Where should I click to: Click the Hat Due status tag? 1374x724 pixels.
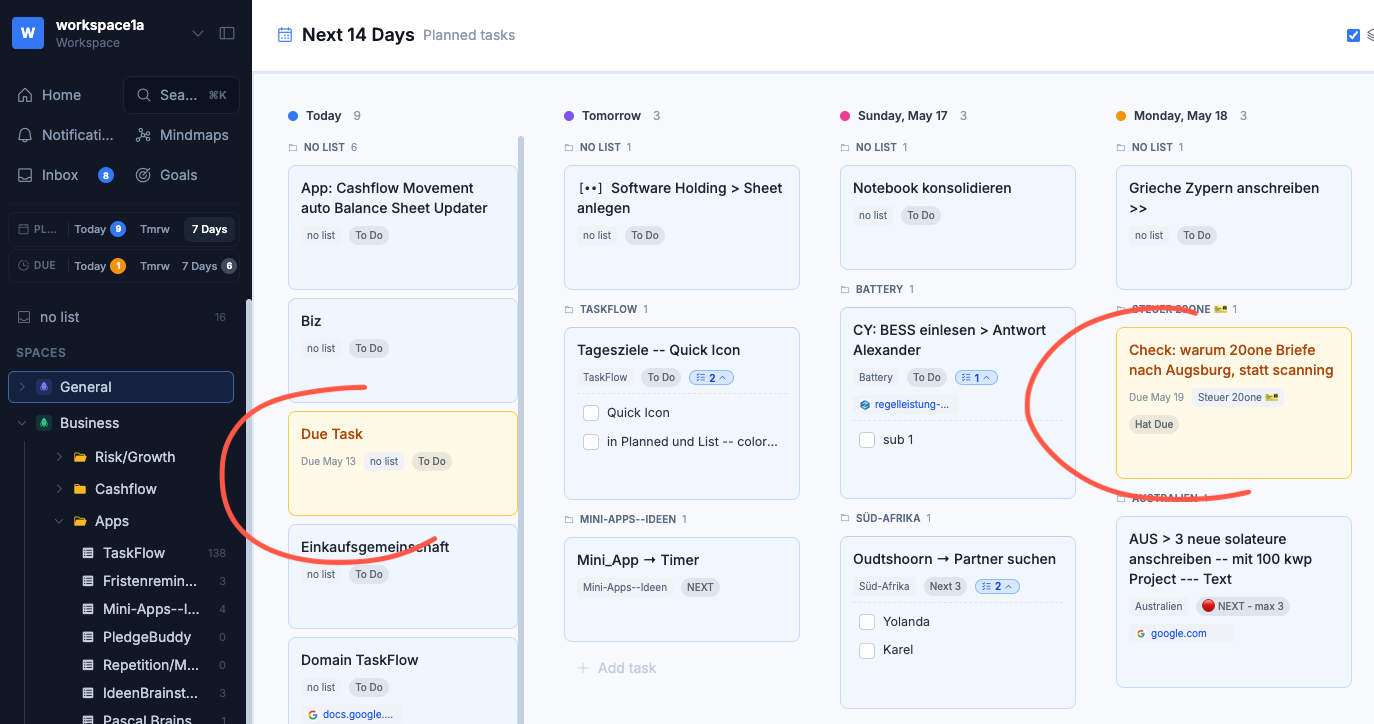coord(1154,424)
